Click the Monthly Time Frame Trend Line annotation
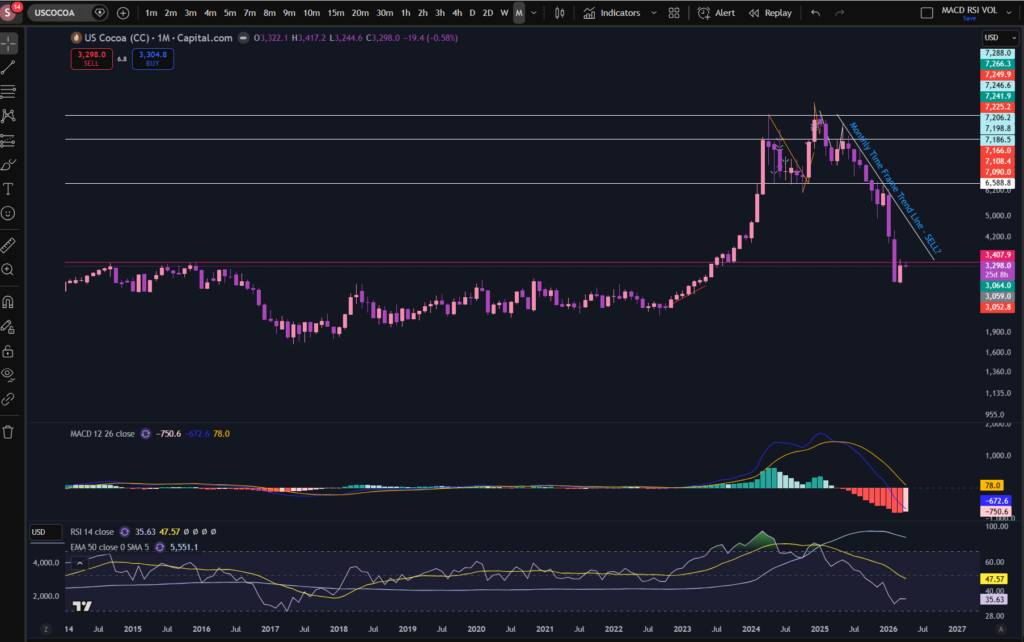Image resolution: width=1024 pixels, height=642 pixels. tap(895, 188)
